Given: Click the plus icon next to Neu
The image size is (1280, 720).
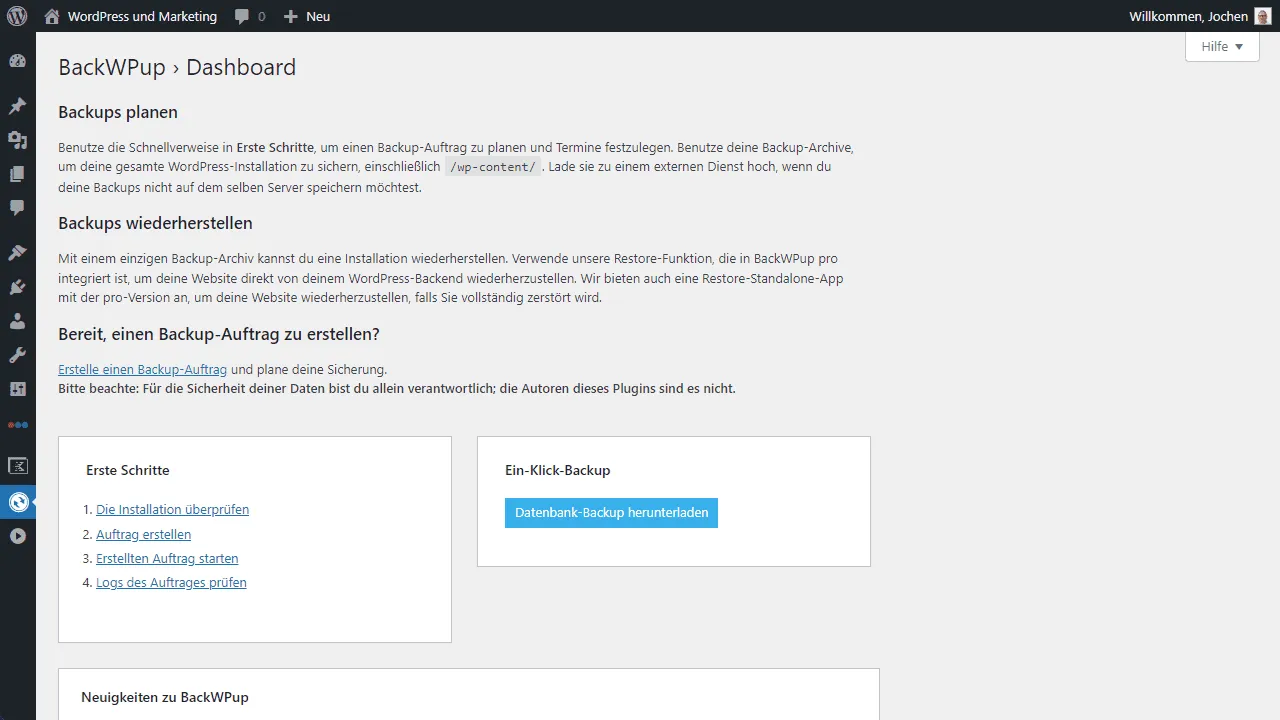Looking at the screenshot, I should 291,16.
